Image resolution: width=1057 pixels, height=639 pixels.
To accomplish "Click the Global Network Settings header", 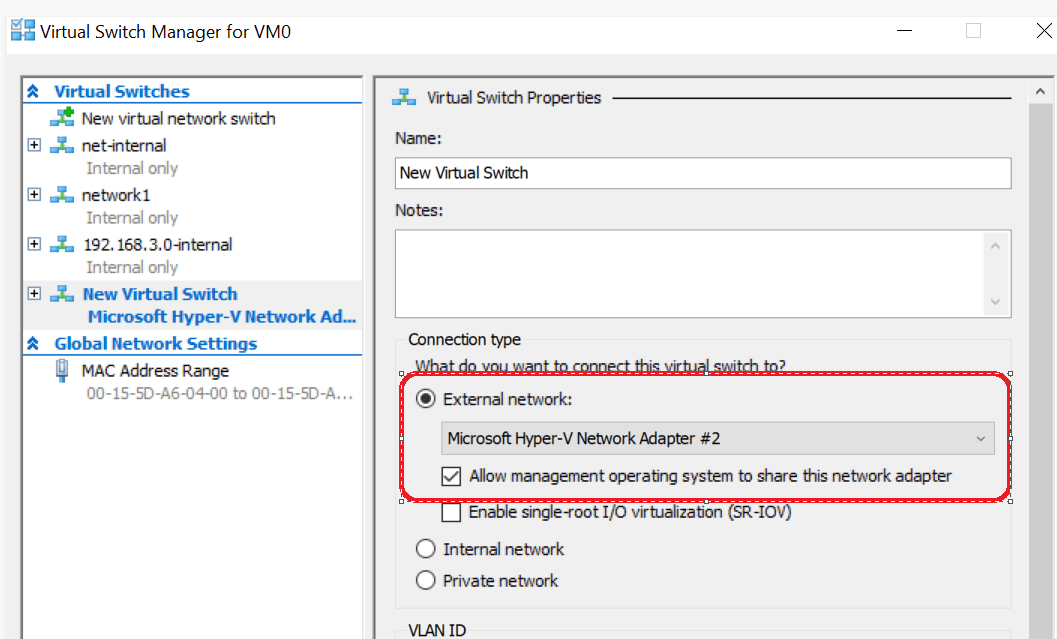I will (x=156, y=344).
